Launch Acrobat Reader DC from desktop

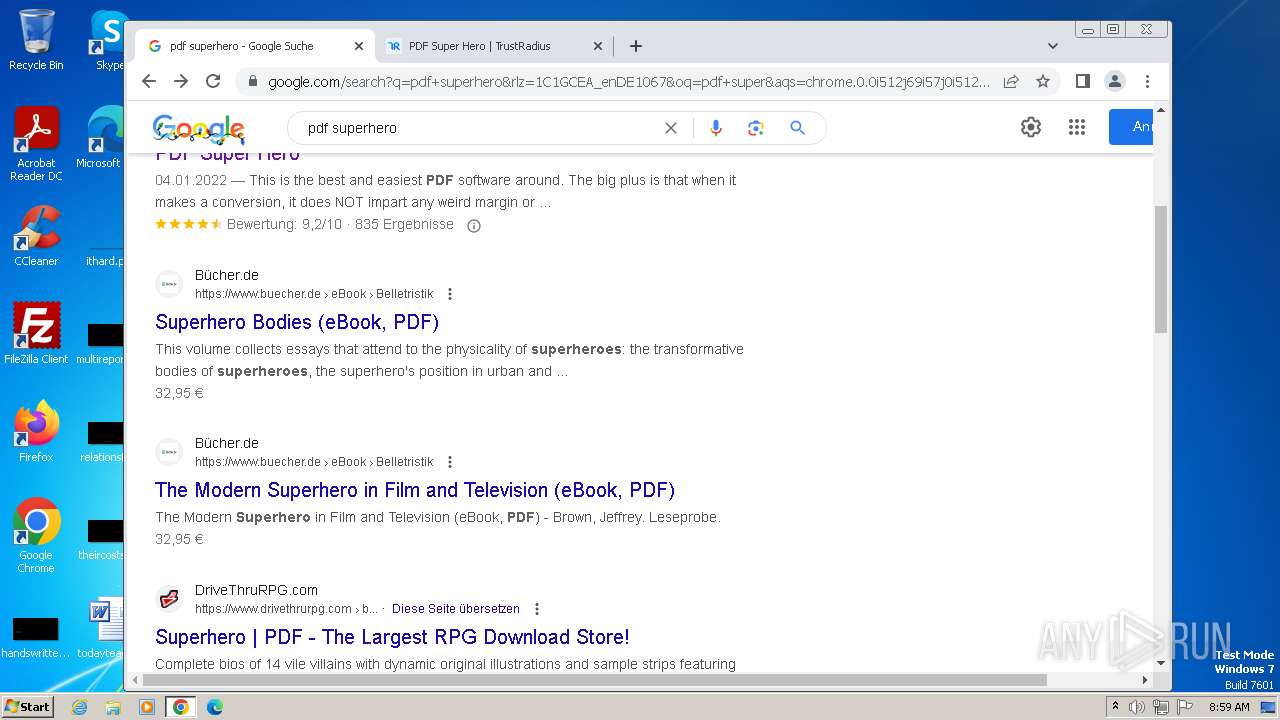click(36, 144)
